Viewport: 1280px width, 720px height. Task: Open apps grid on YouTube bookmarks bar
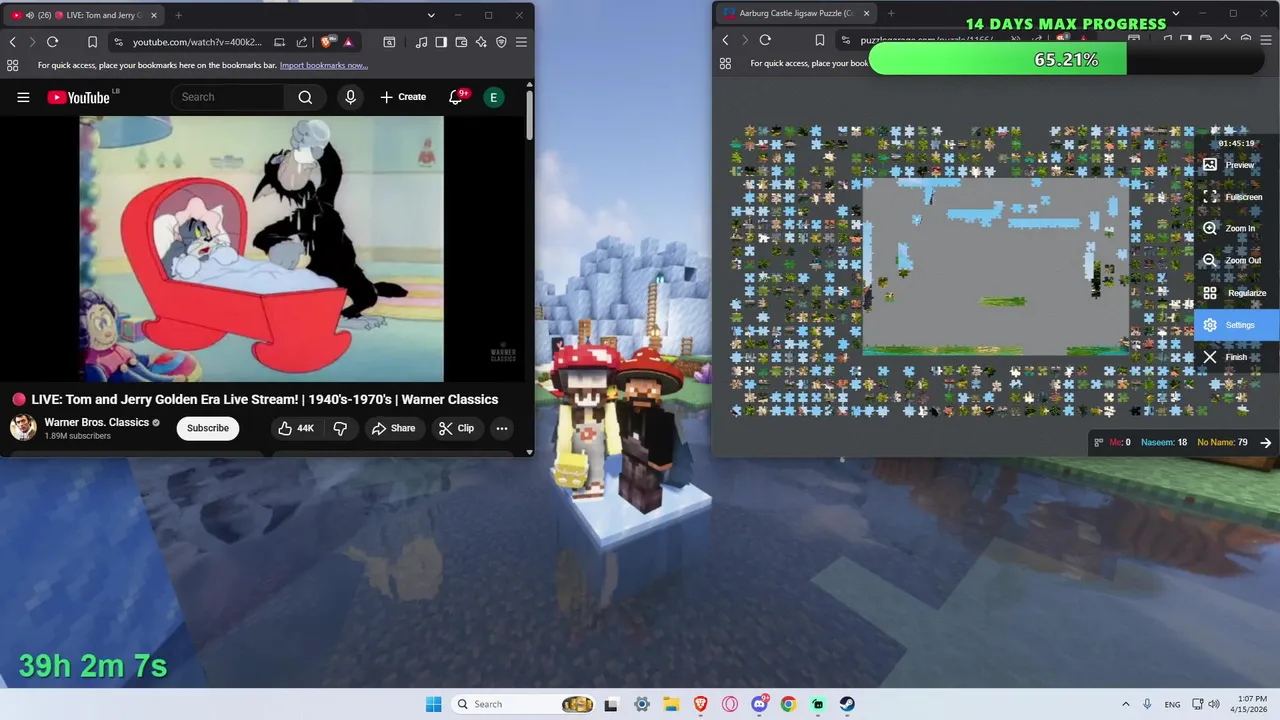12,65
